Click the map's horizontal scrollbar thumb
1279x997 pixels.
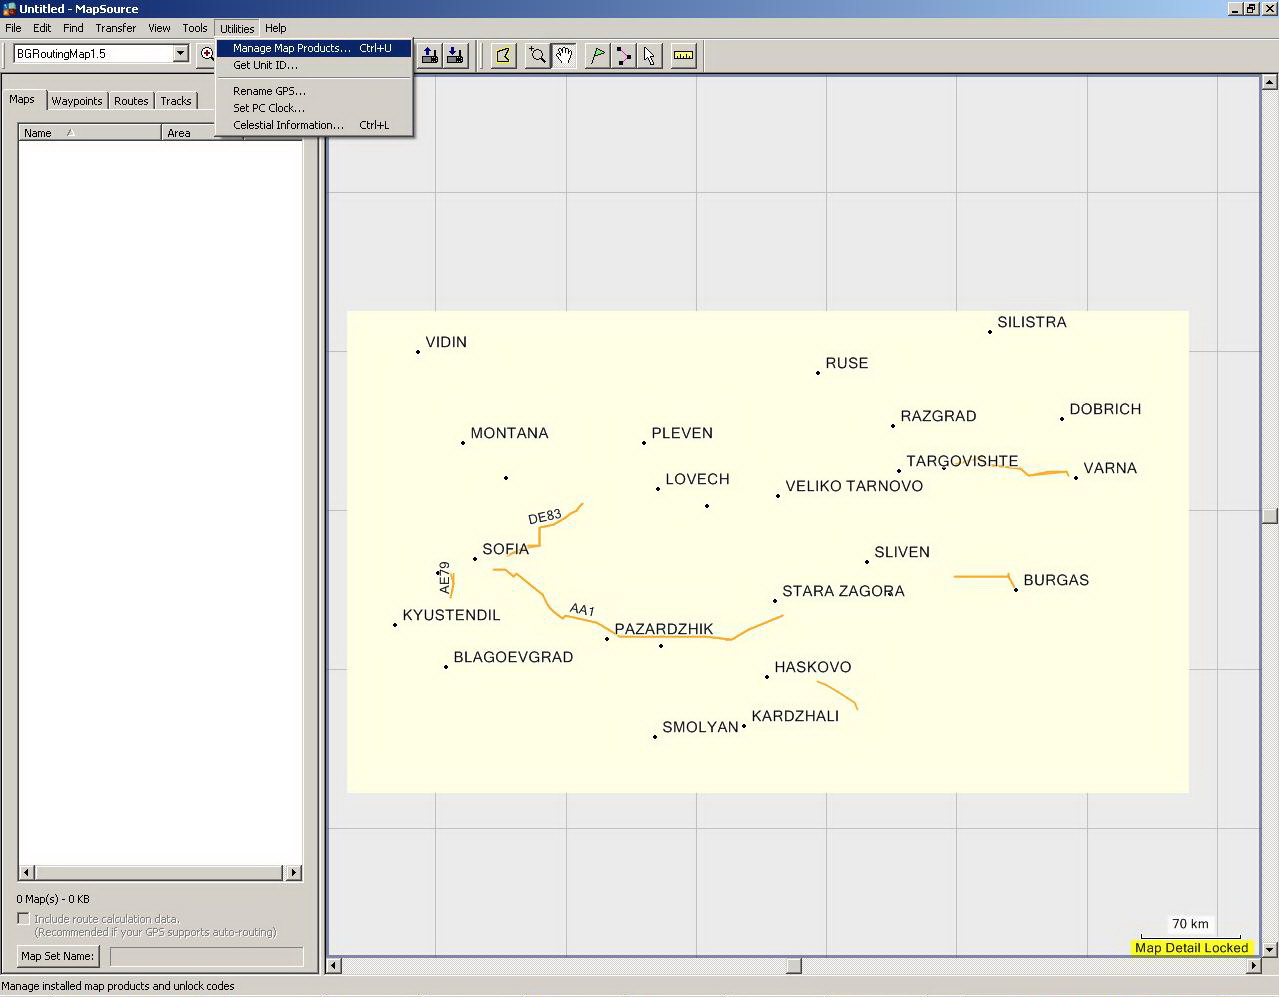click(x=794, y=966)
